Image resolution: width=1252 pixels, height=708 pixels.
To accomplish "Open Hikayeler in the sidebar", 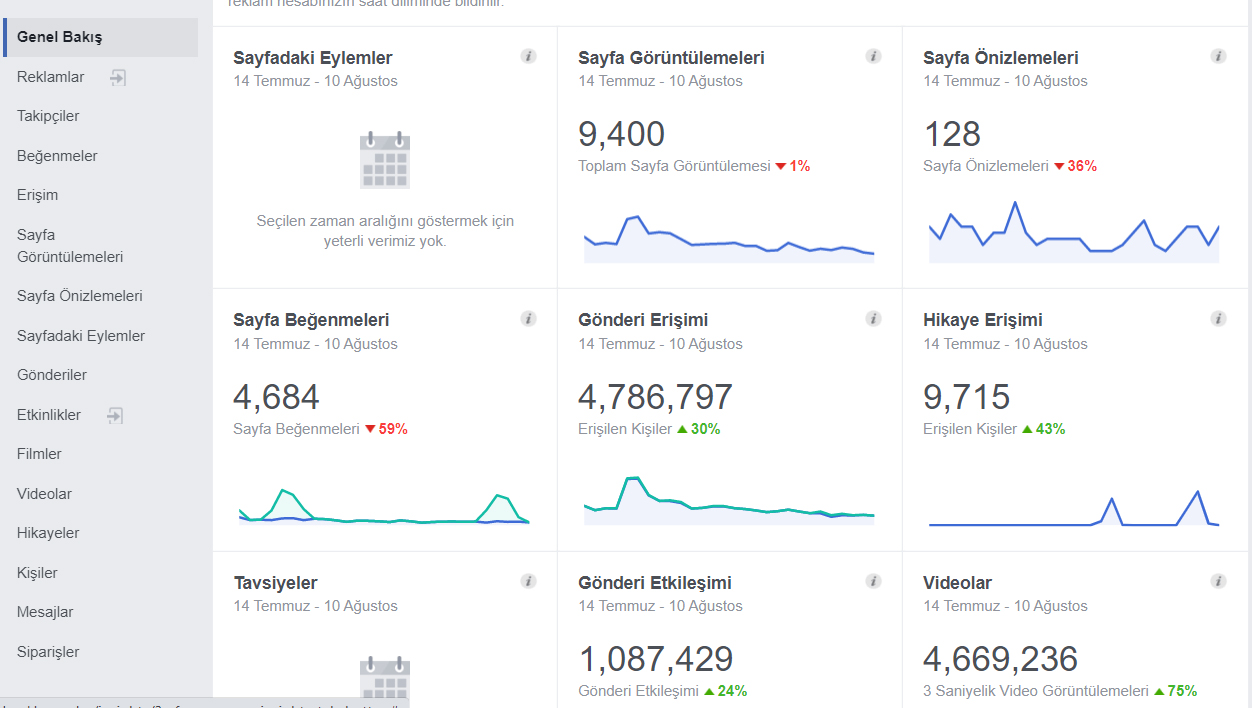I will (x=48, y=533).
